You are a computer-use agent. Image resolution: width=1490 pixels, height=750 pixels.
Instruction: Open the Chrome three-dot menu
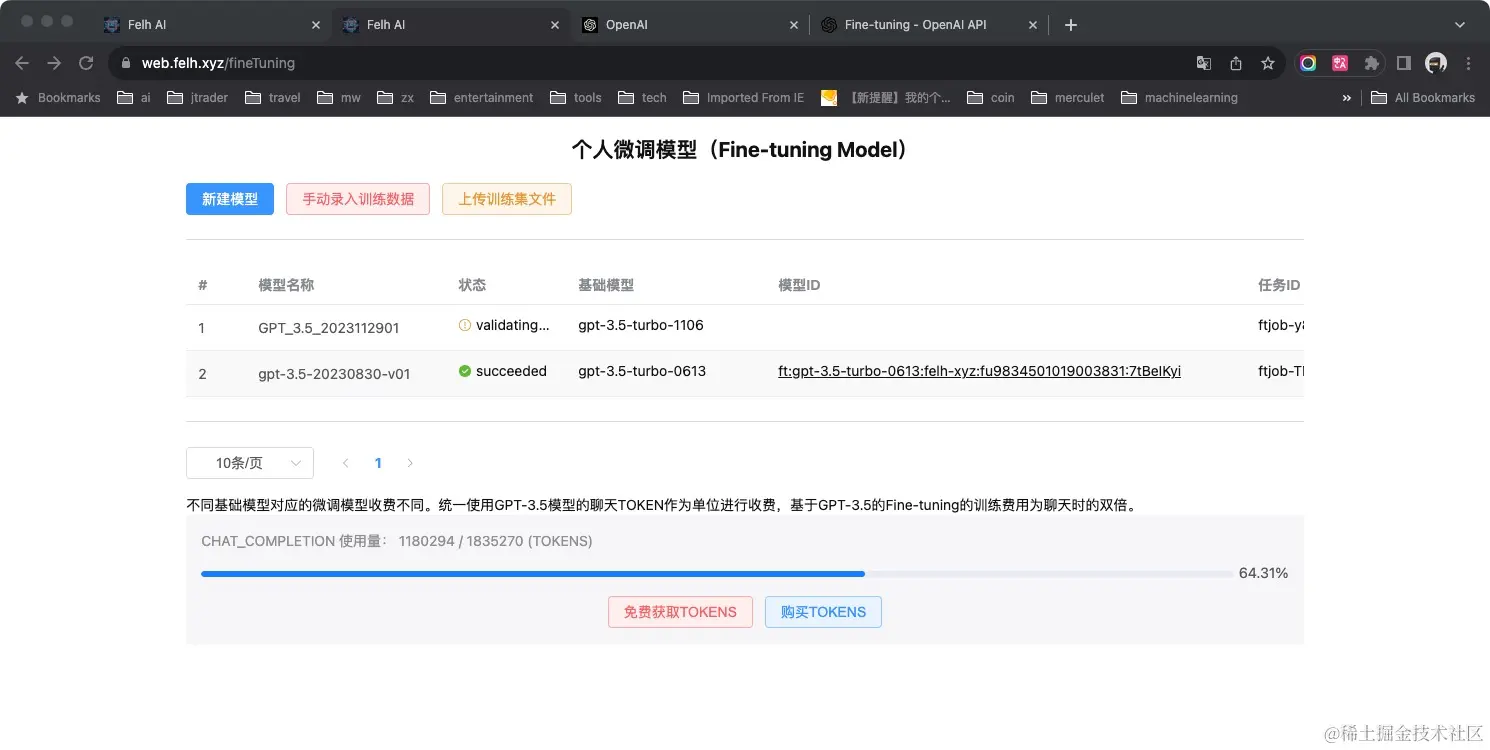tap(1467, 62)
